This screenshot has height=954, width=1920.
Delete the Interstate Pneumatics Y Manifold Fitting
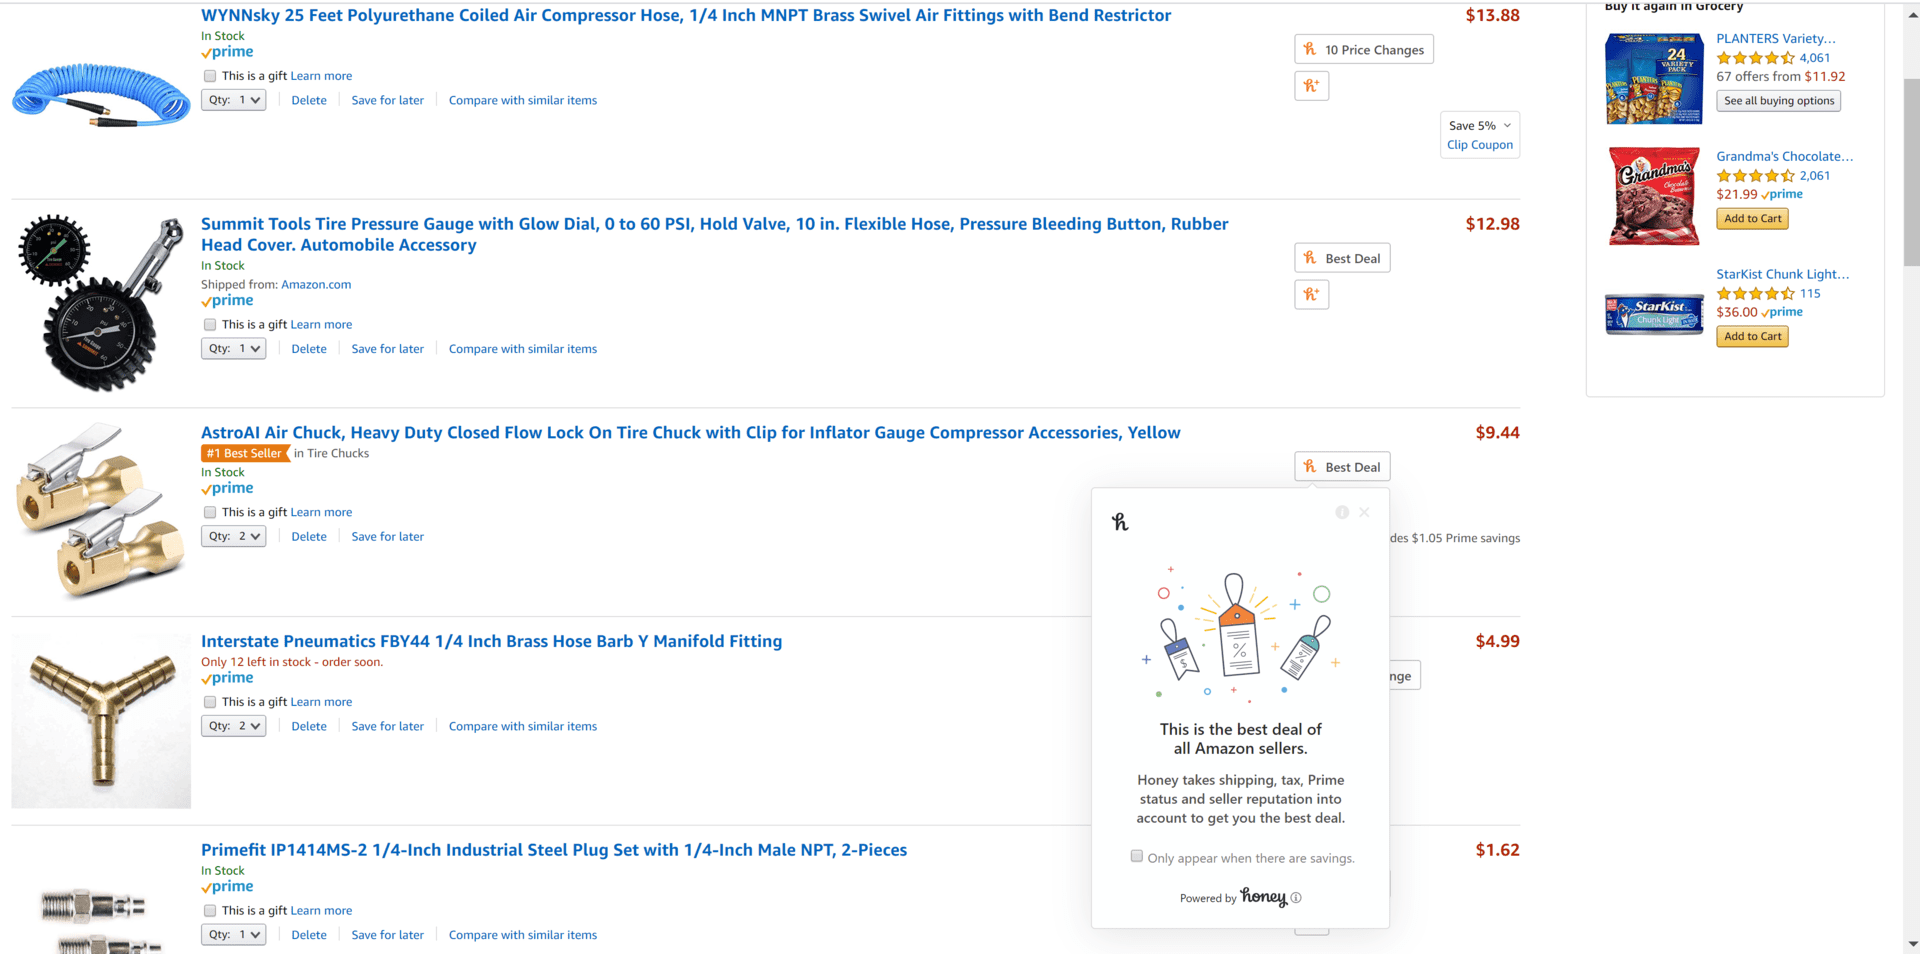click(x=309, y=726)
